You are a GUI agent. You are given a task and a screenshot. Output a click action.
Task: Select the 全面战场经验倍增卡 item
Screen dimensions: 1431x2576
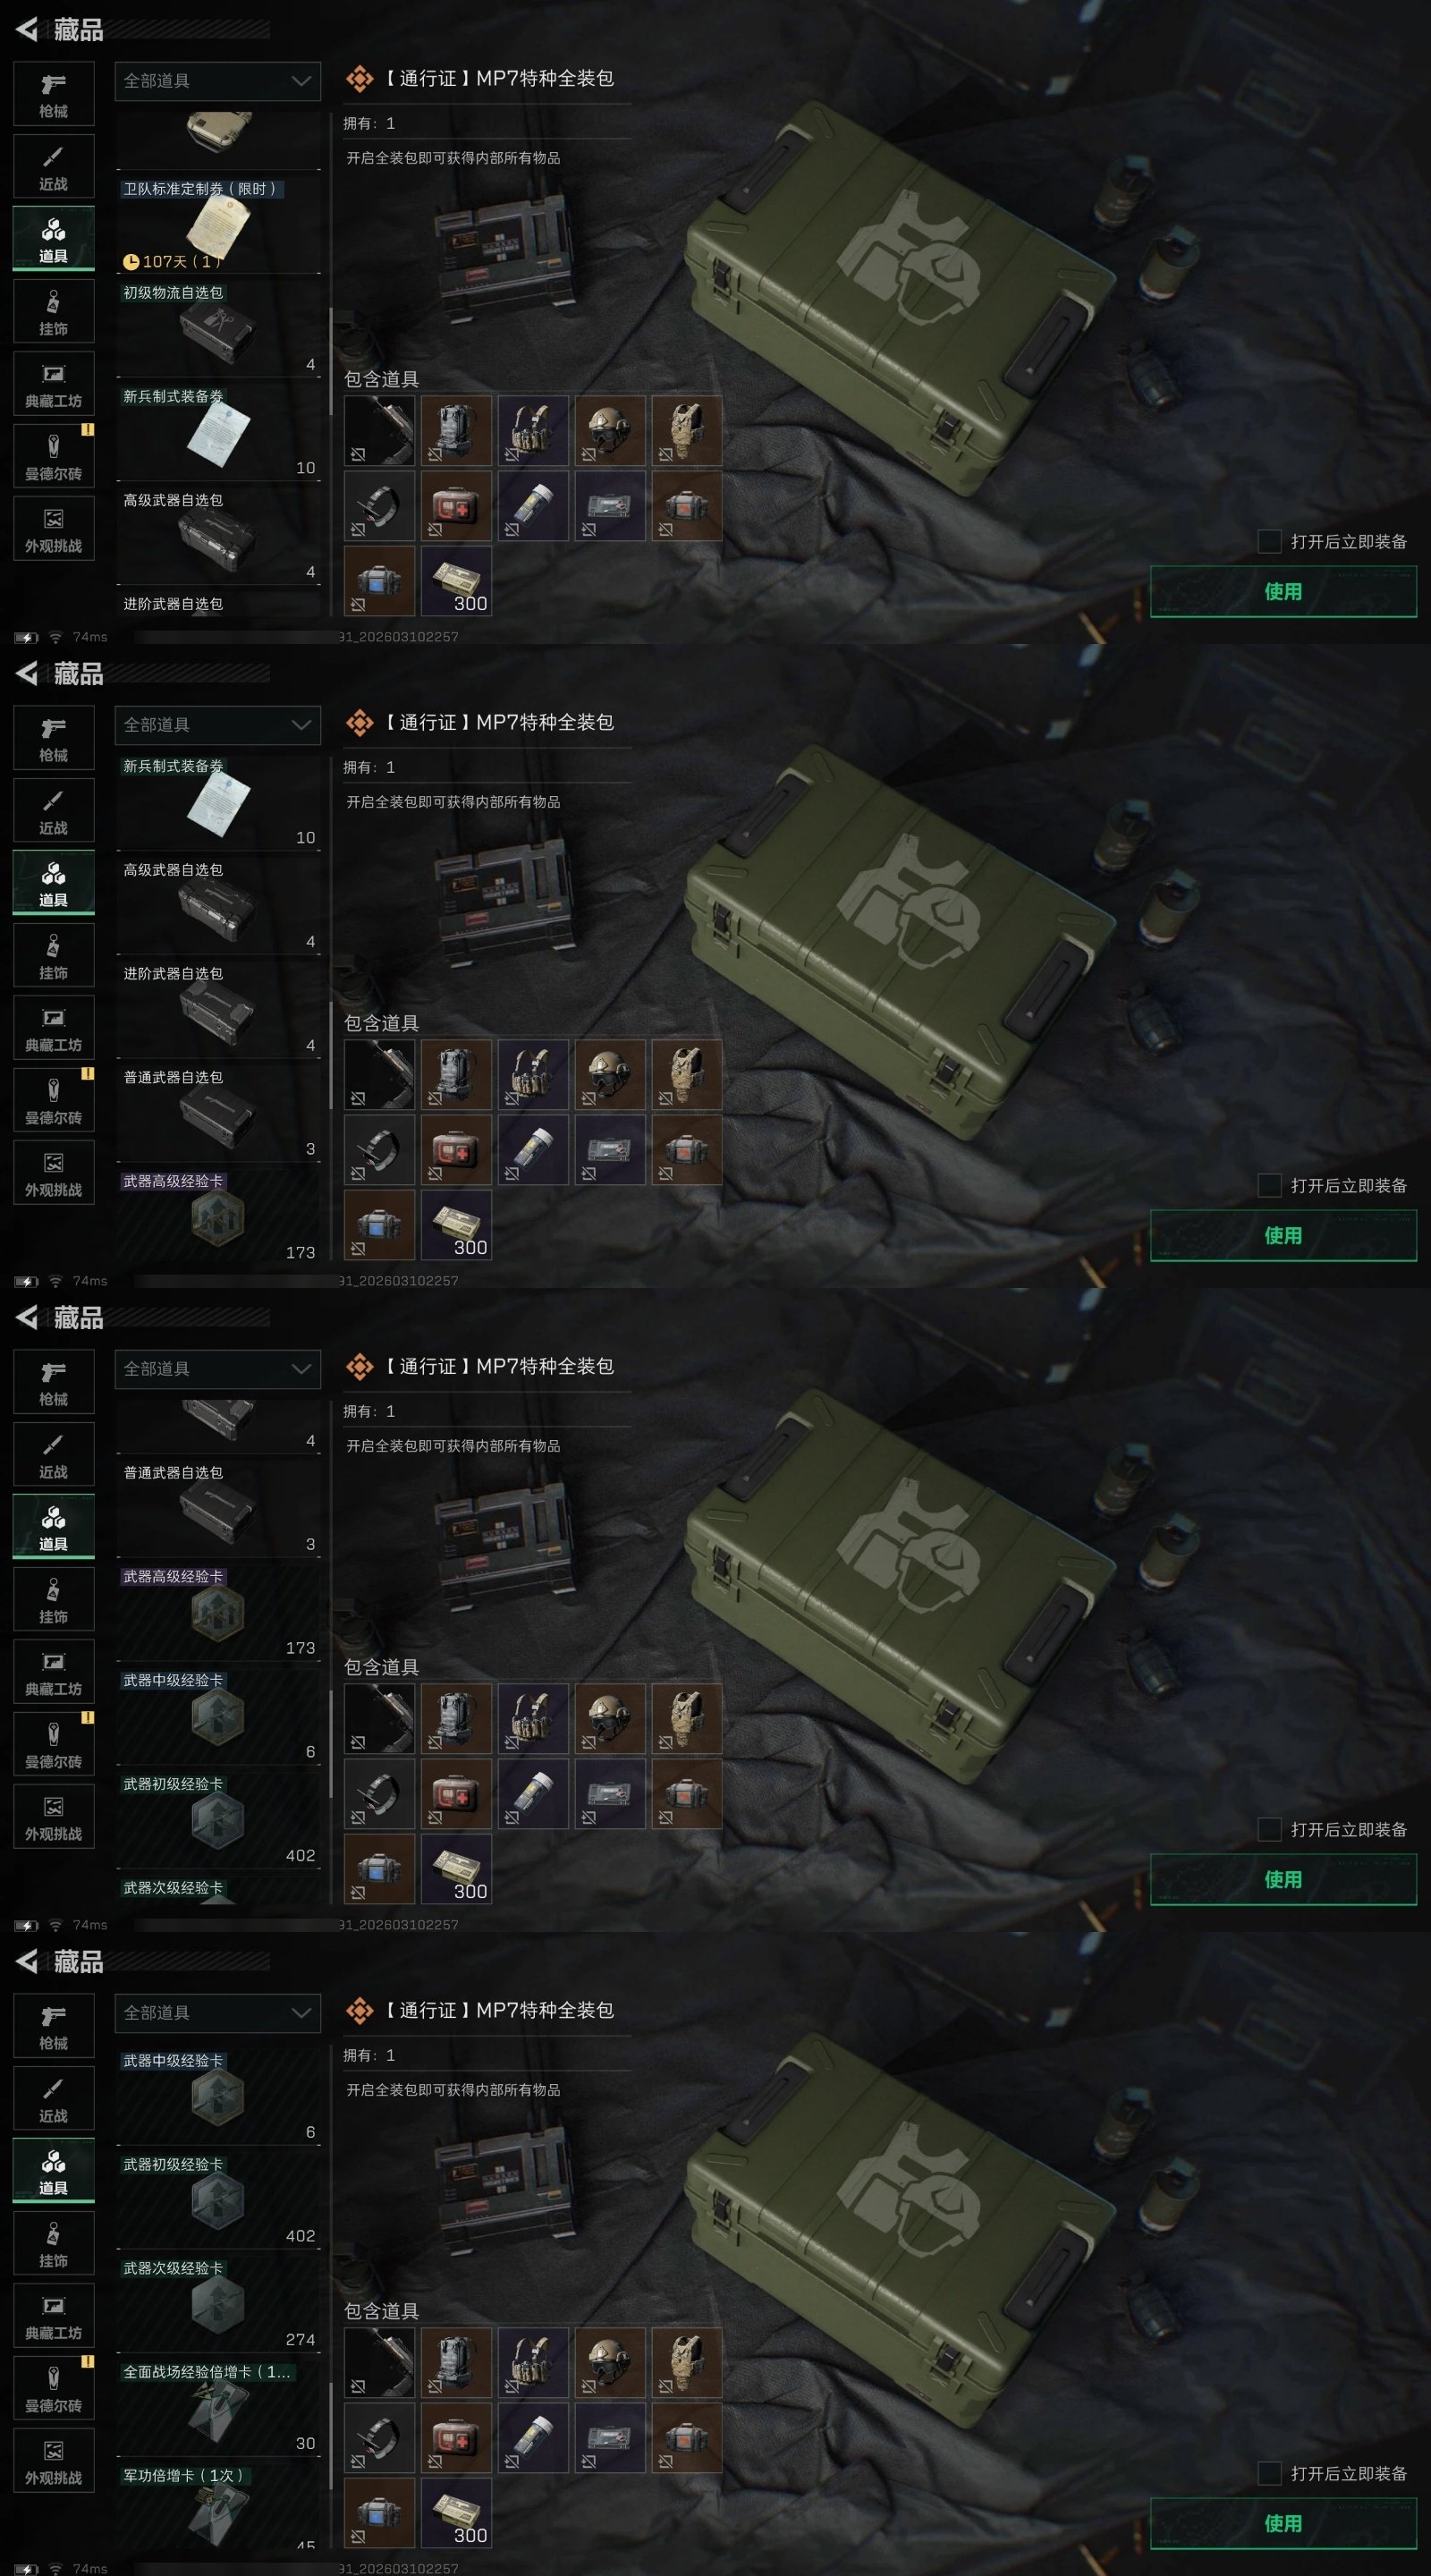tap(218, 2407)
